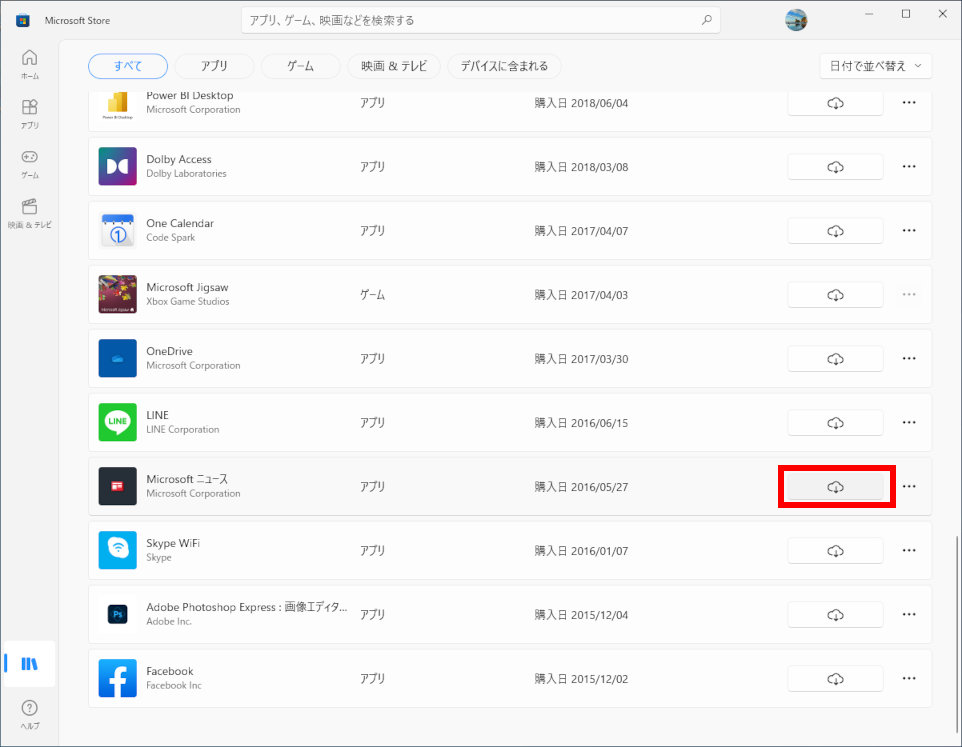Viewport: 962px width, 747px height.
Task: Click the Microsoft Jigsaw title text
Action: 187,288
